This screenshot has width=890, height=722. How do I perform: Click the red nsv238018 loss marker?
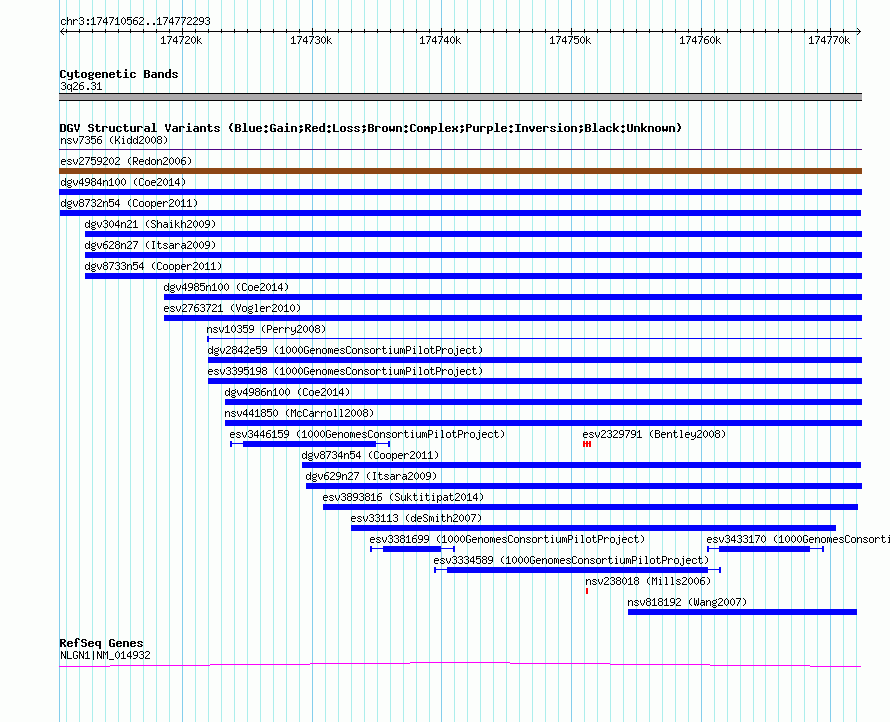pyautogui.click(x=587, y=591)
